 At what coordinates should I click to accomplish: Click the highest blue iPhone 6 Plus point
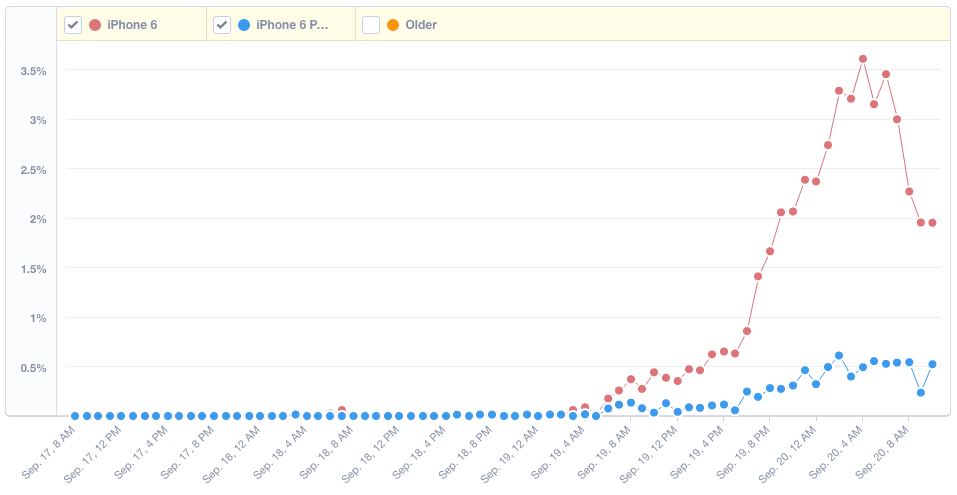pos(839,356)
